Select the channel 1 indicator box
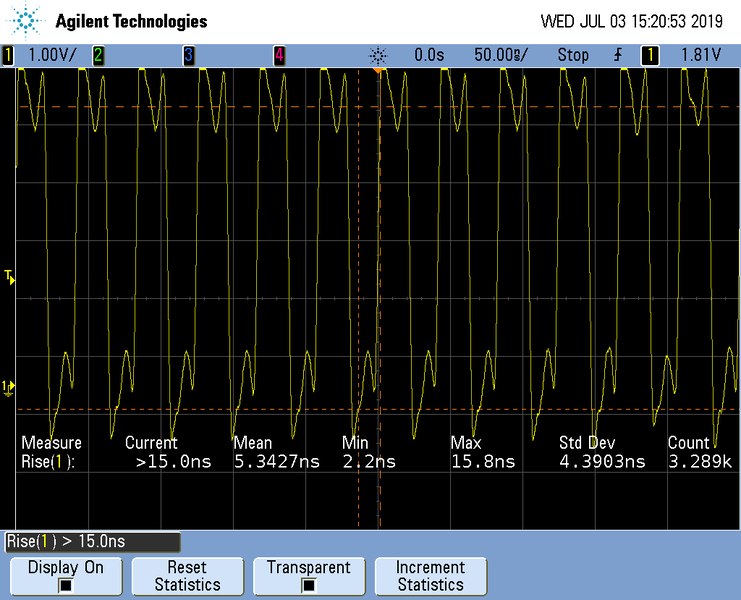Viewport: 741px width, 600px height. pyautogui.click(x=9, y=55)
